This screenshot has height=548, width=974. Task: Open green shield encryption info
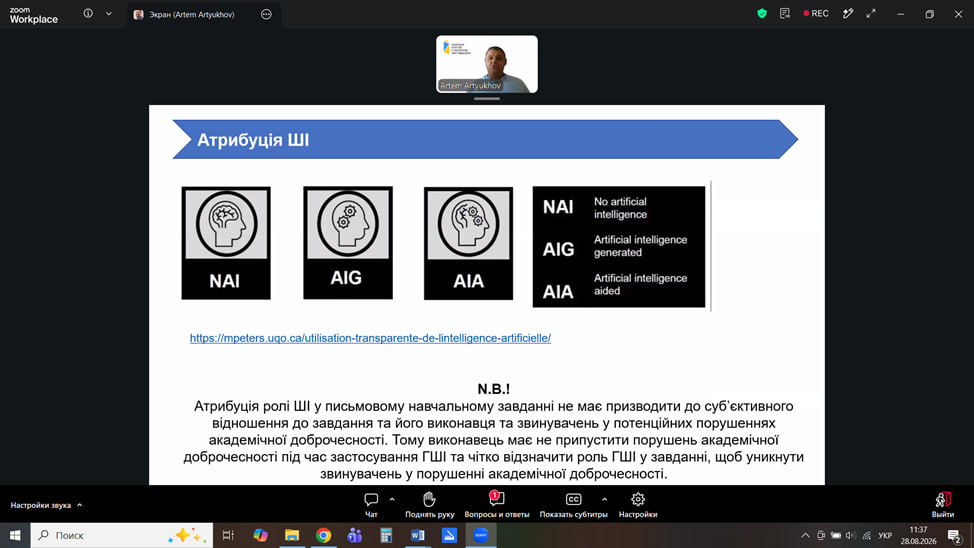762,14
